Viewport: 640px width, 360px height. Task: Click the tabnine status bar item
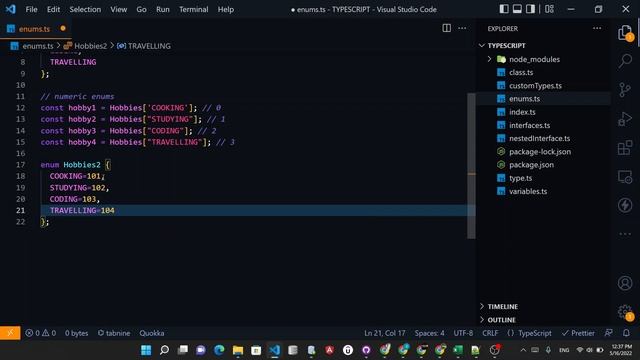114,333
